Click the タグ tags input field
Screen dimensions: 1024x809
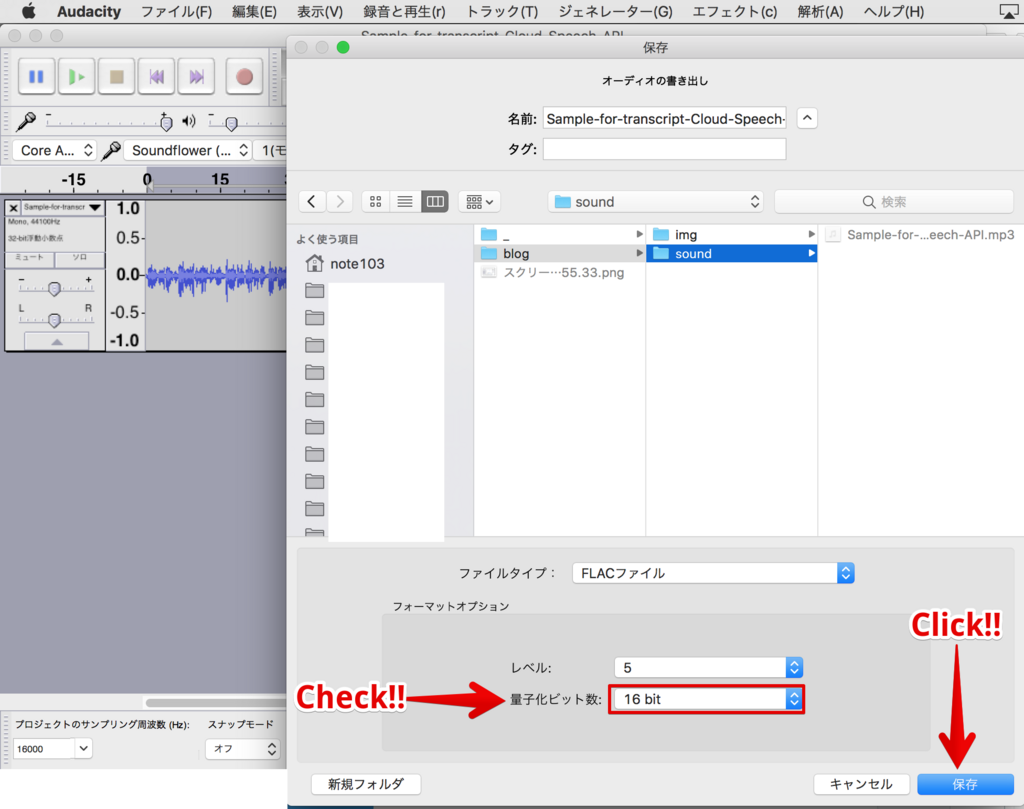(664, 149)
